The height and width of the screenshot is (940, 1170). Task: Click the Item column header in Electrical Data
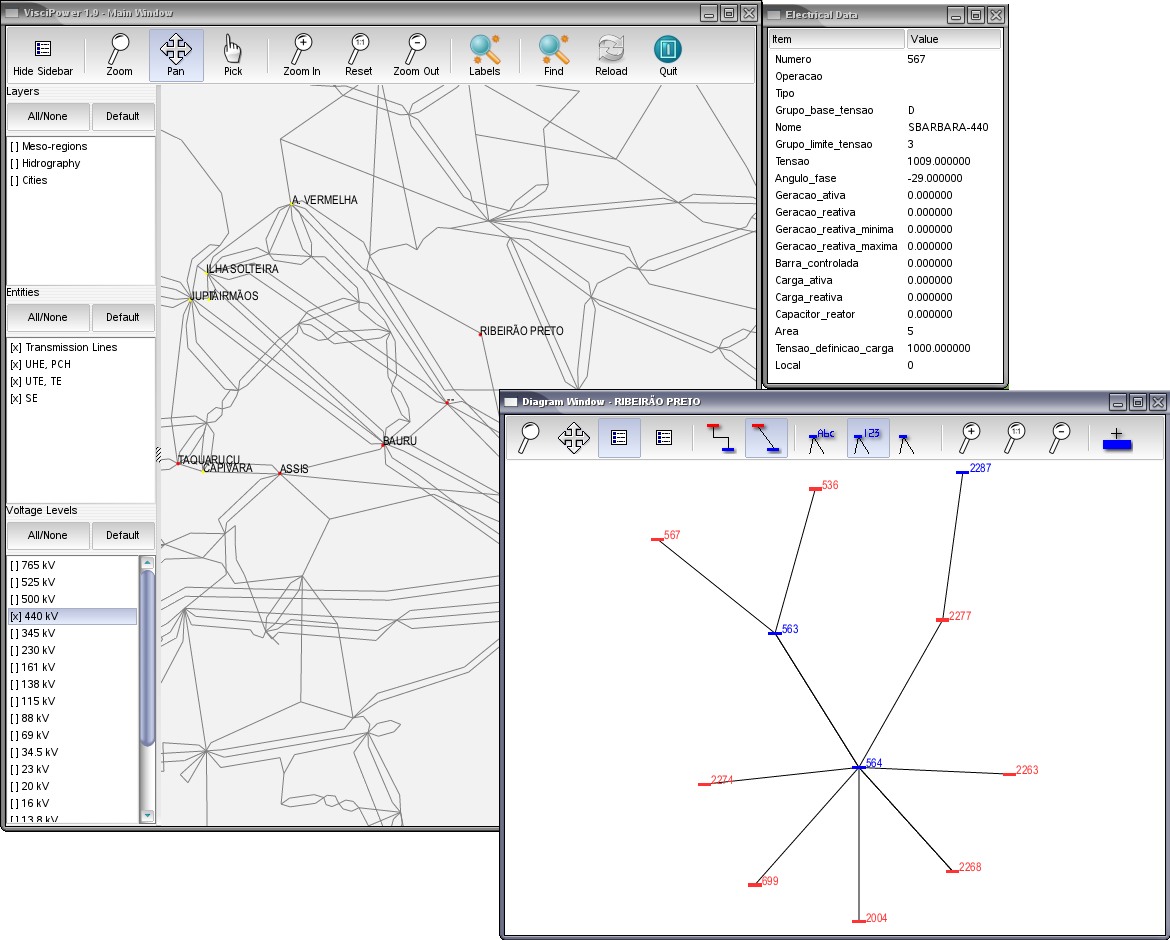(x=837, y=39)
